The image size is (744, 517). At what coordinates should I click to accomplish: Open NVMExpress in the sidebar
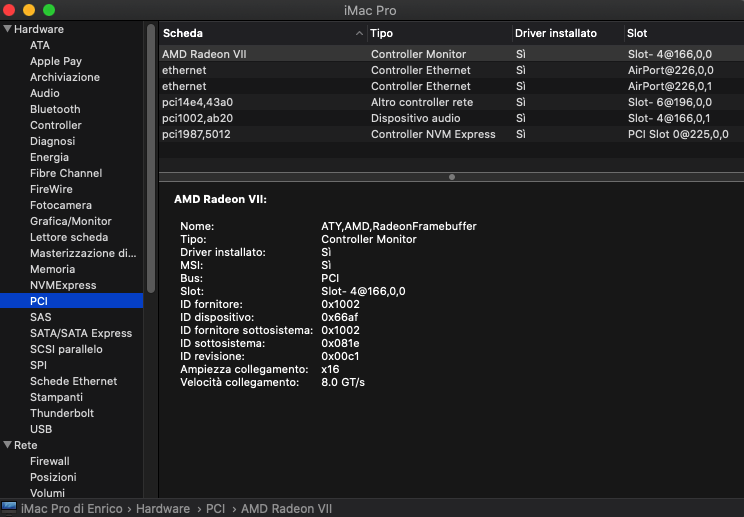click(63, 285)
